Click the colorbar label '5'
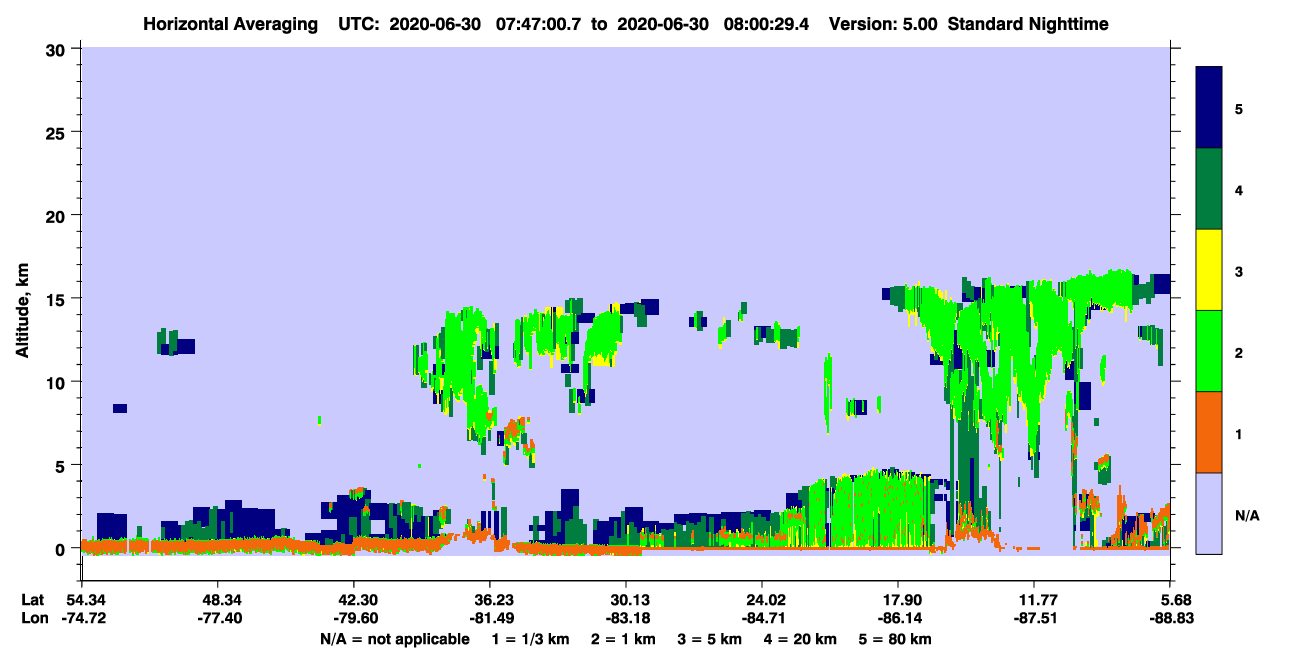 click(x=1239, y=108)
